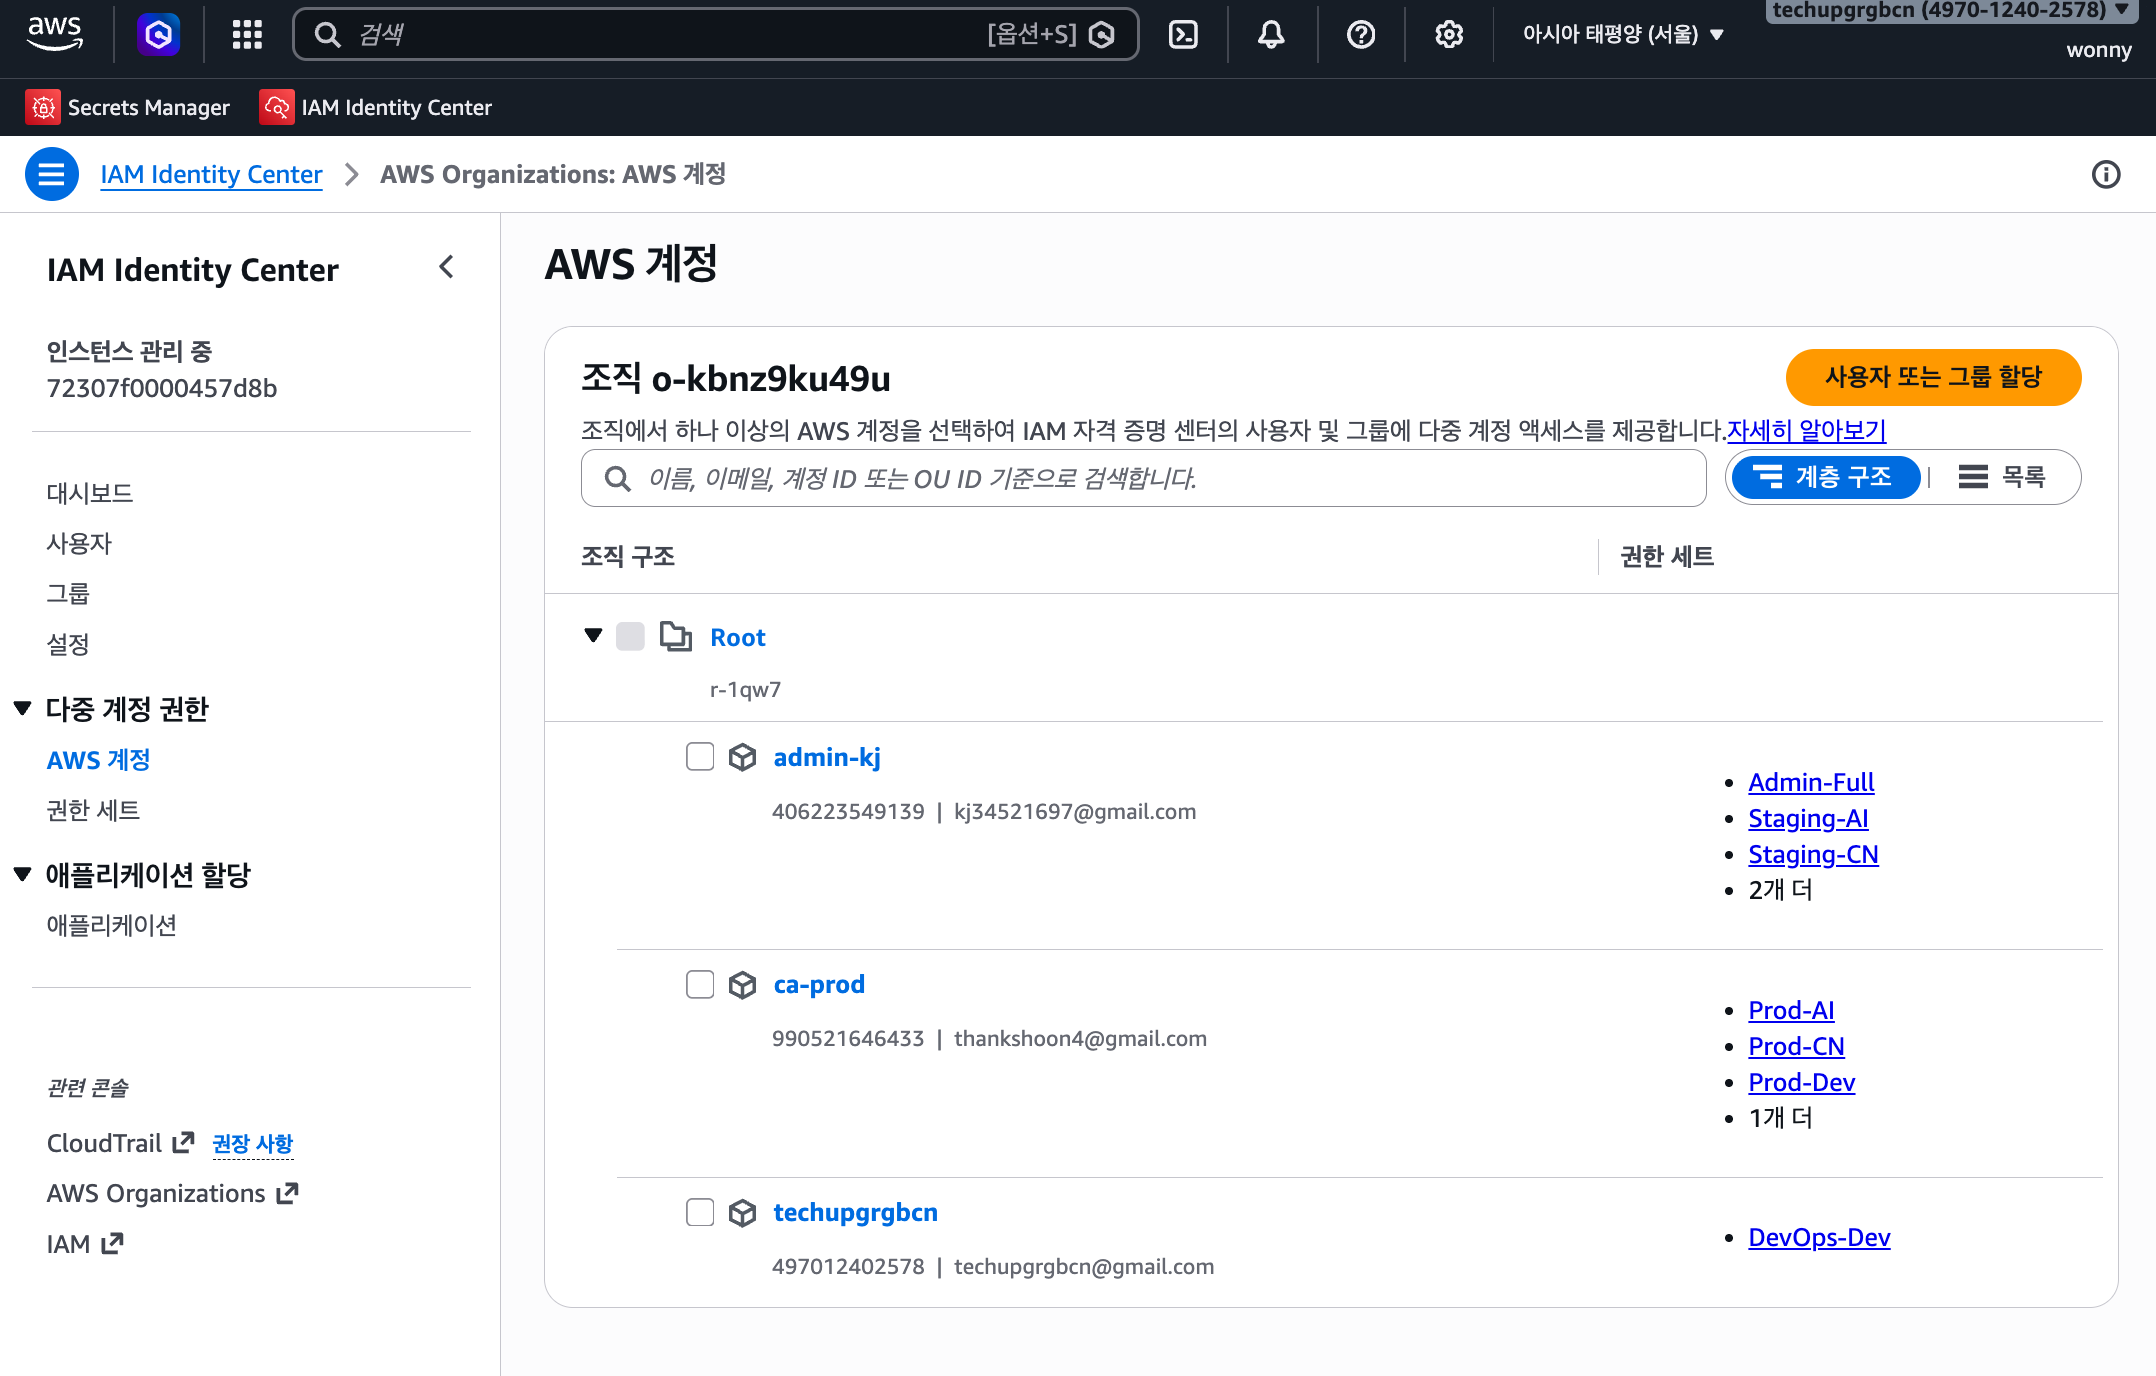Collapse the IAM Identity Center side panel
This screenshot has height=1376, width=2156.
447,267
